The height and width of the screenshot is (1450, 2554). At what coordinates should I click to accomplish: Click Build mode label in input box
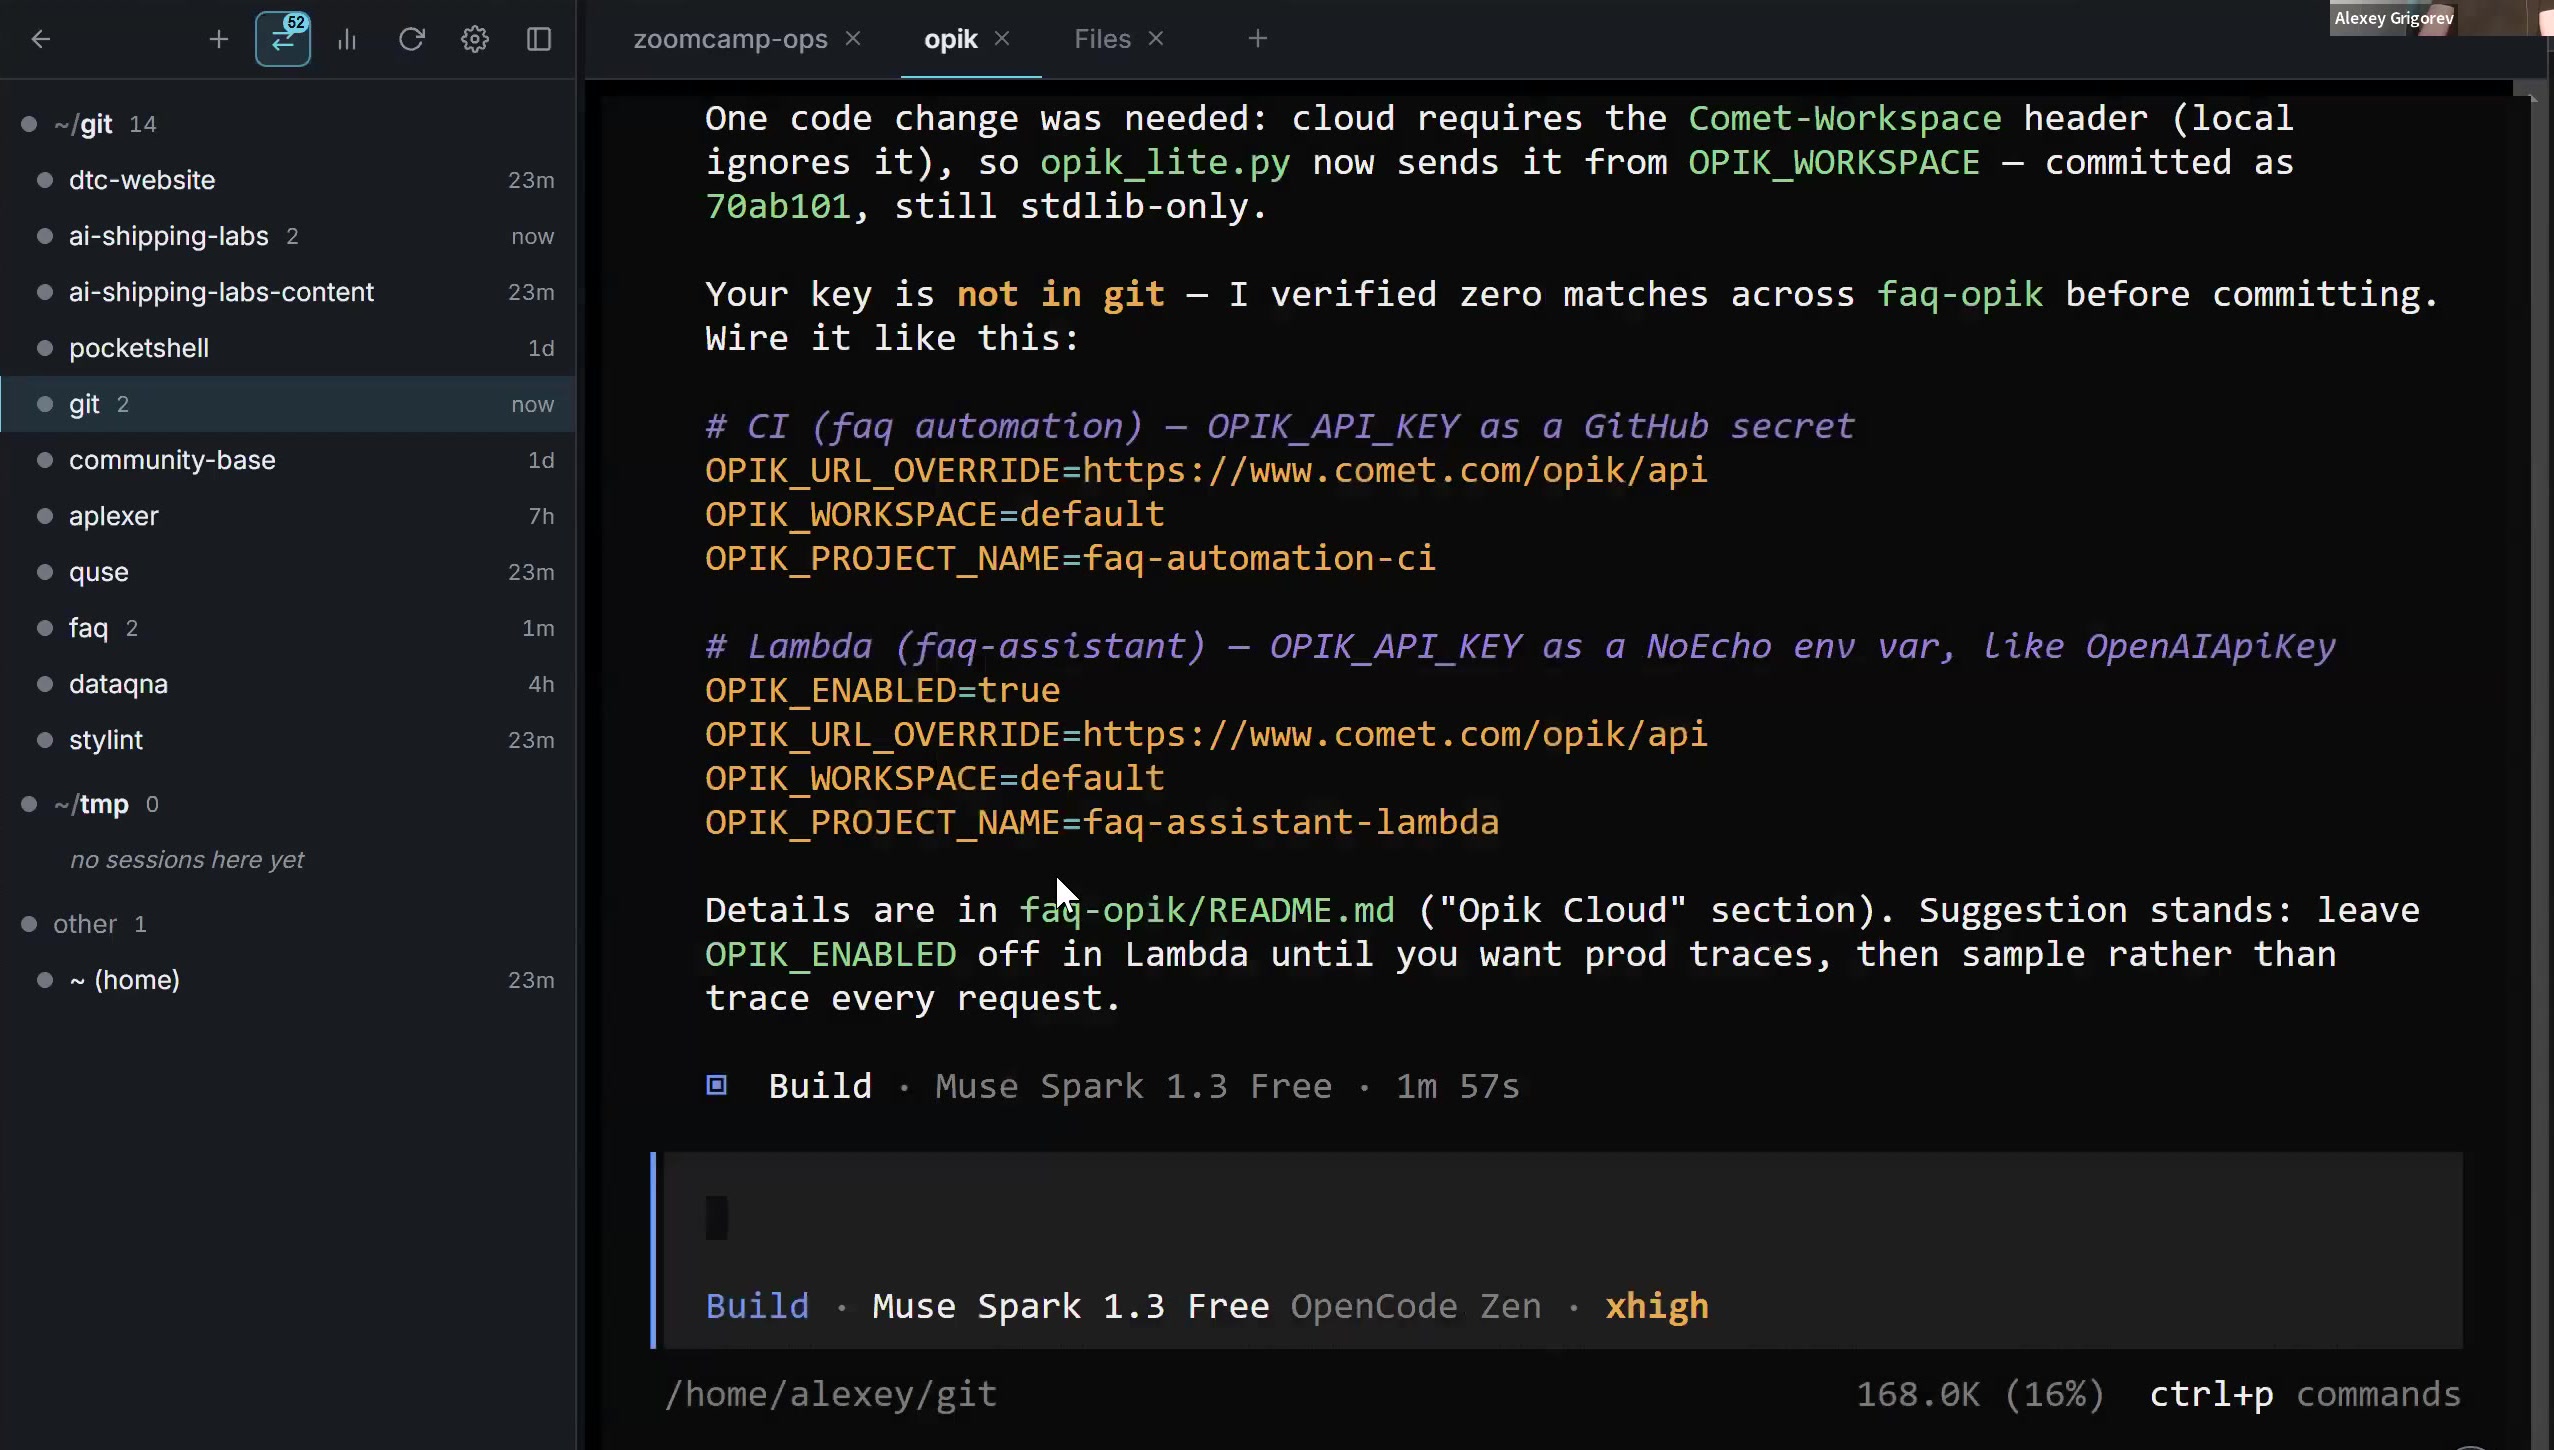[x=757, y=1306]
